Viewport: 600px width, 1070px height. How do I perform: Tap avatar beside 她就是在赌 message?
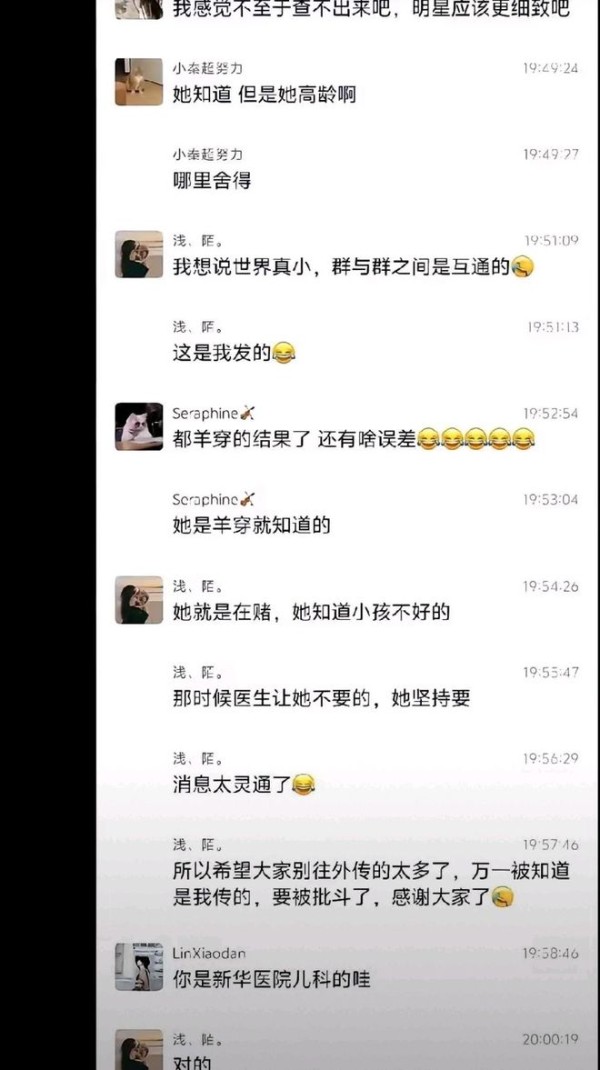point(139,599)
